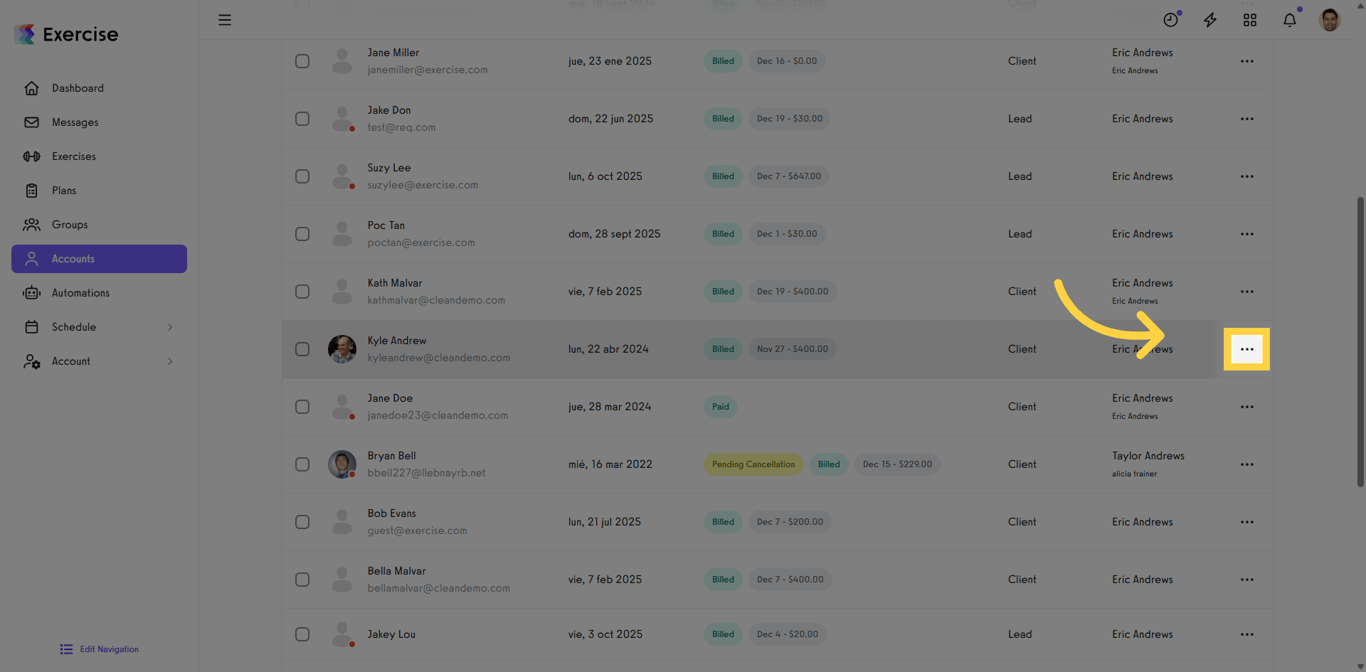This screenshot has width=1366, height=672.
Task: Open Kyle Andrew's profile photo
Action: pos(342,349)
